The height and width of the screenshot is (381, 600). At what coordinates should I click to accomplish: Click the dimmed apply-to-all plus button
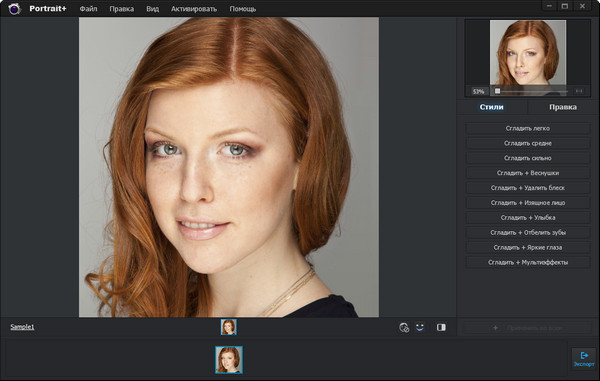tap(528, 328)
